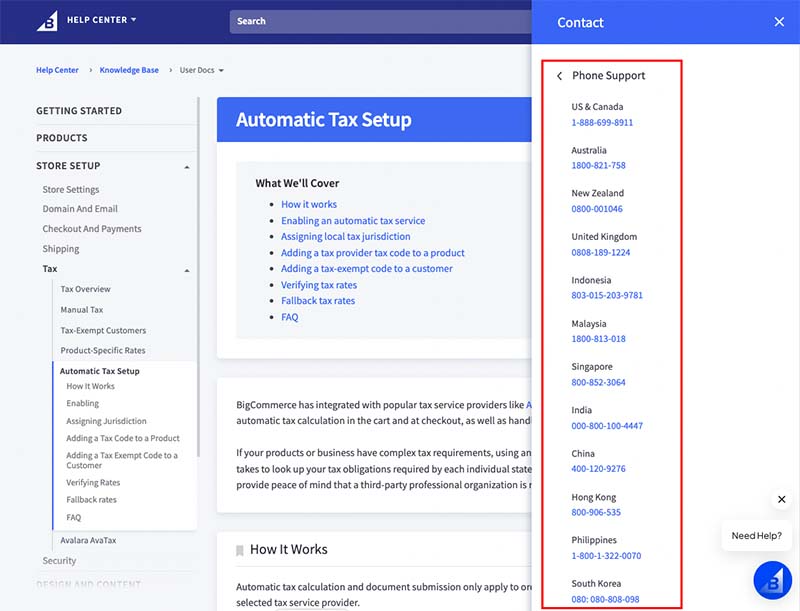
Task: Jump to Verifying Rates sidebar anchor
Action: (93, 482)
